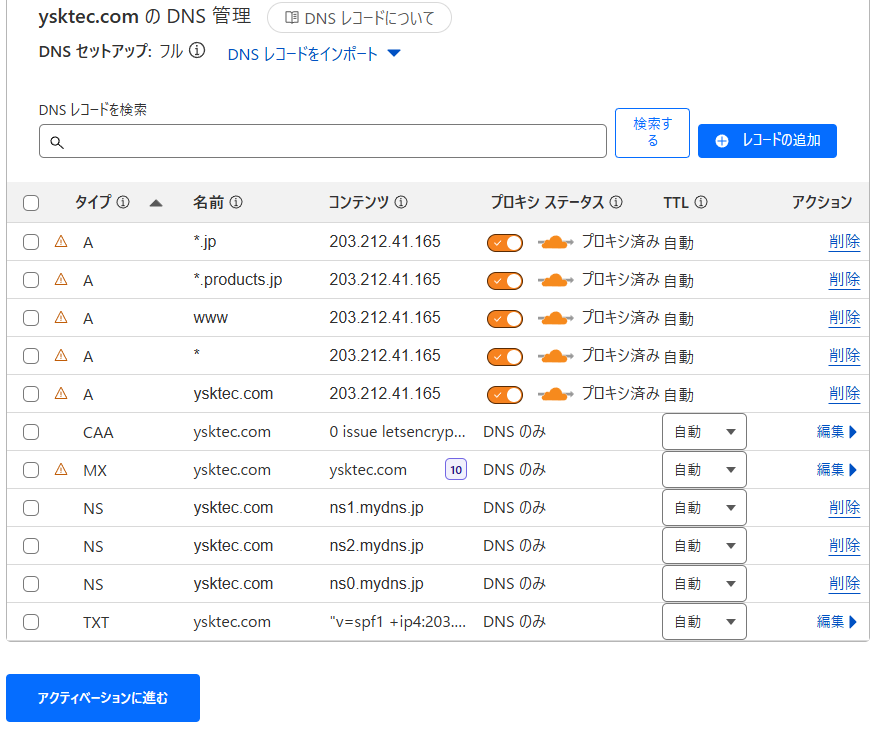Screen dimensions: 879x732
Task: Delete the *.jp A record via 削除
Action: 844,242
